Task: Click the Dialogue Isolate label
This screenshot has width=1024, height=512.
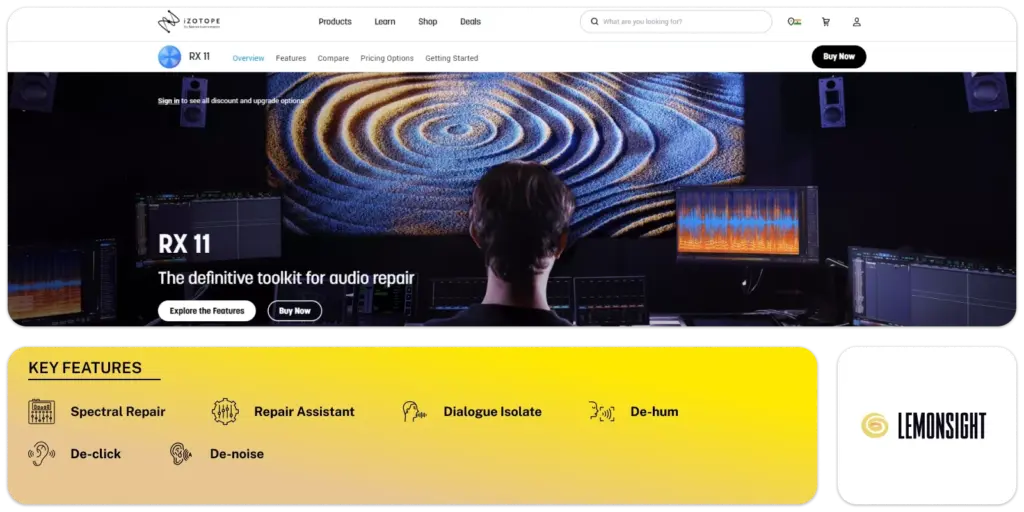Action: click(x=492, y=412)
